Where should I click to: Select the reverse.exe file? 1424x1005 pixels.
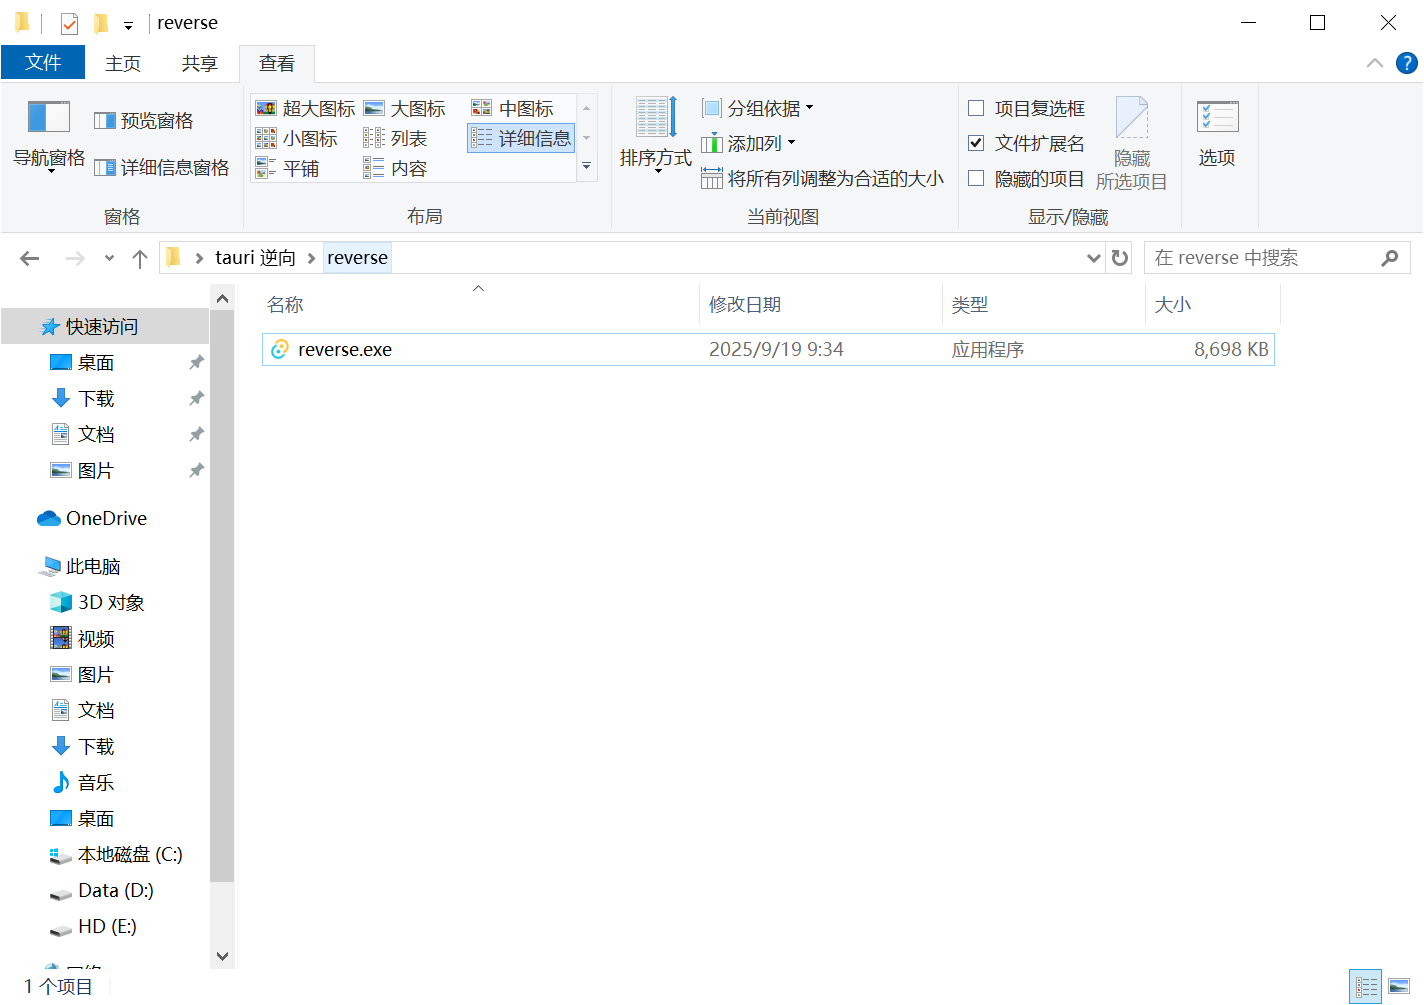click(x=345, y=350)
